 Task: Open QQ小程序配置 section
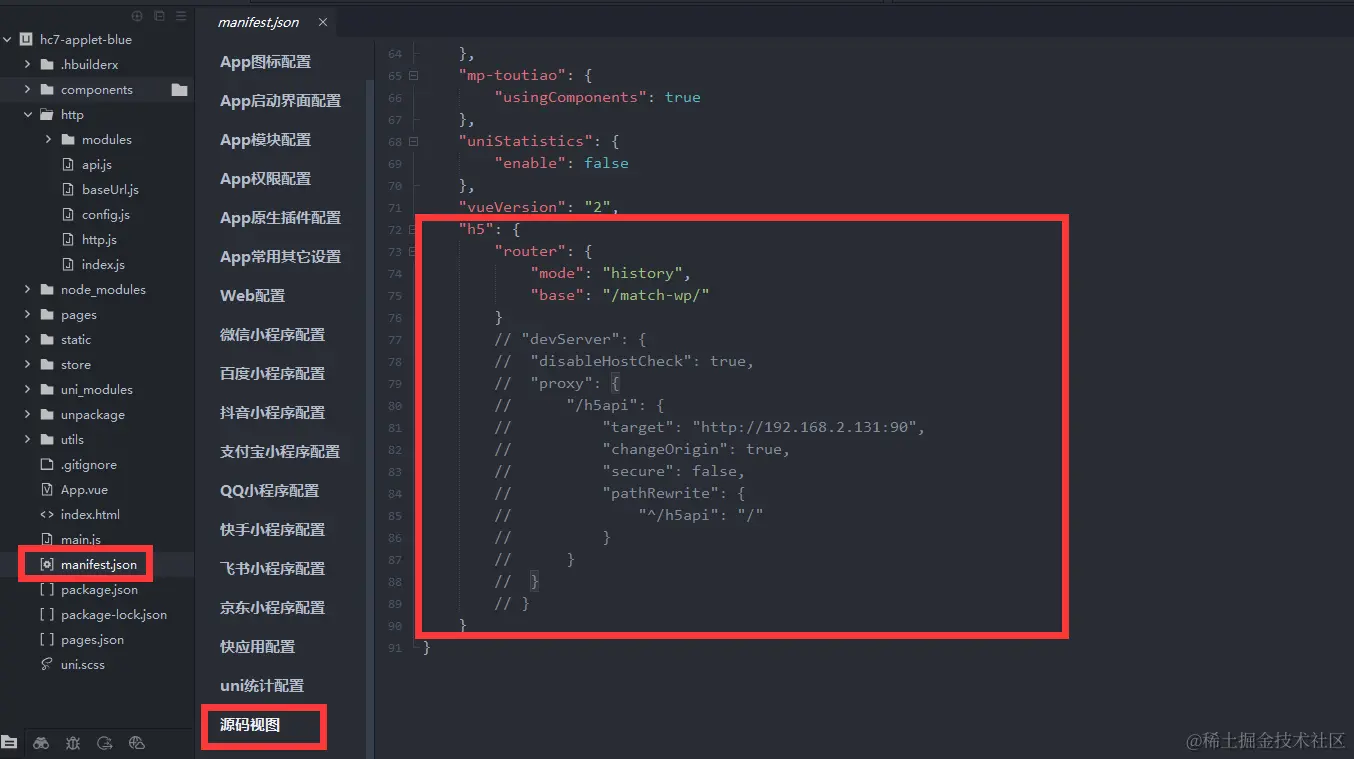pos(269,491)
